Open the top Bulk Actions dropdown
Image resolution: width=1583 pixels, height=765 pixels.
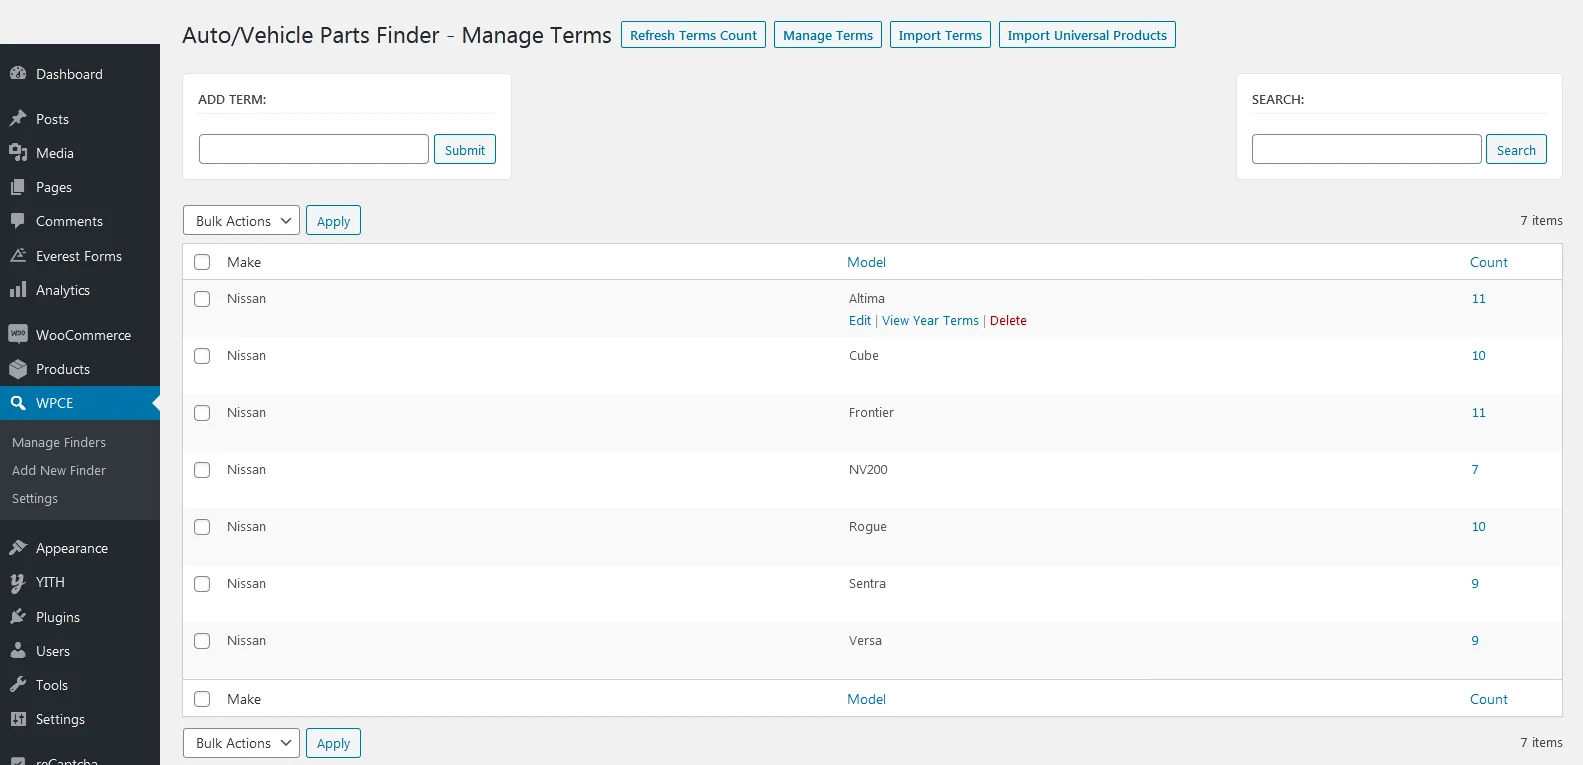click(241, 221)
